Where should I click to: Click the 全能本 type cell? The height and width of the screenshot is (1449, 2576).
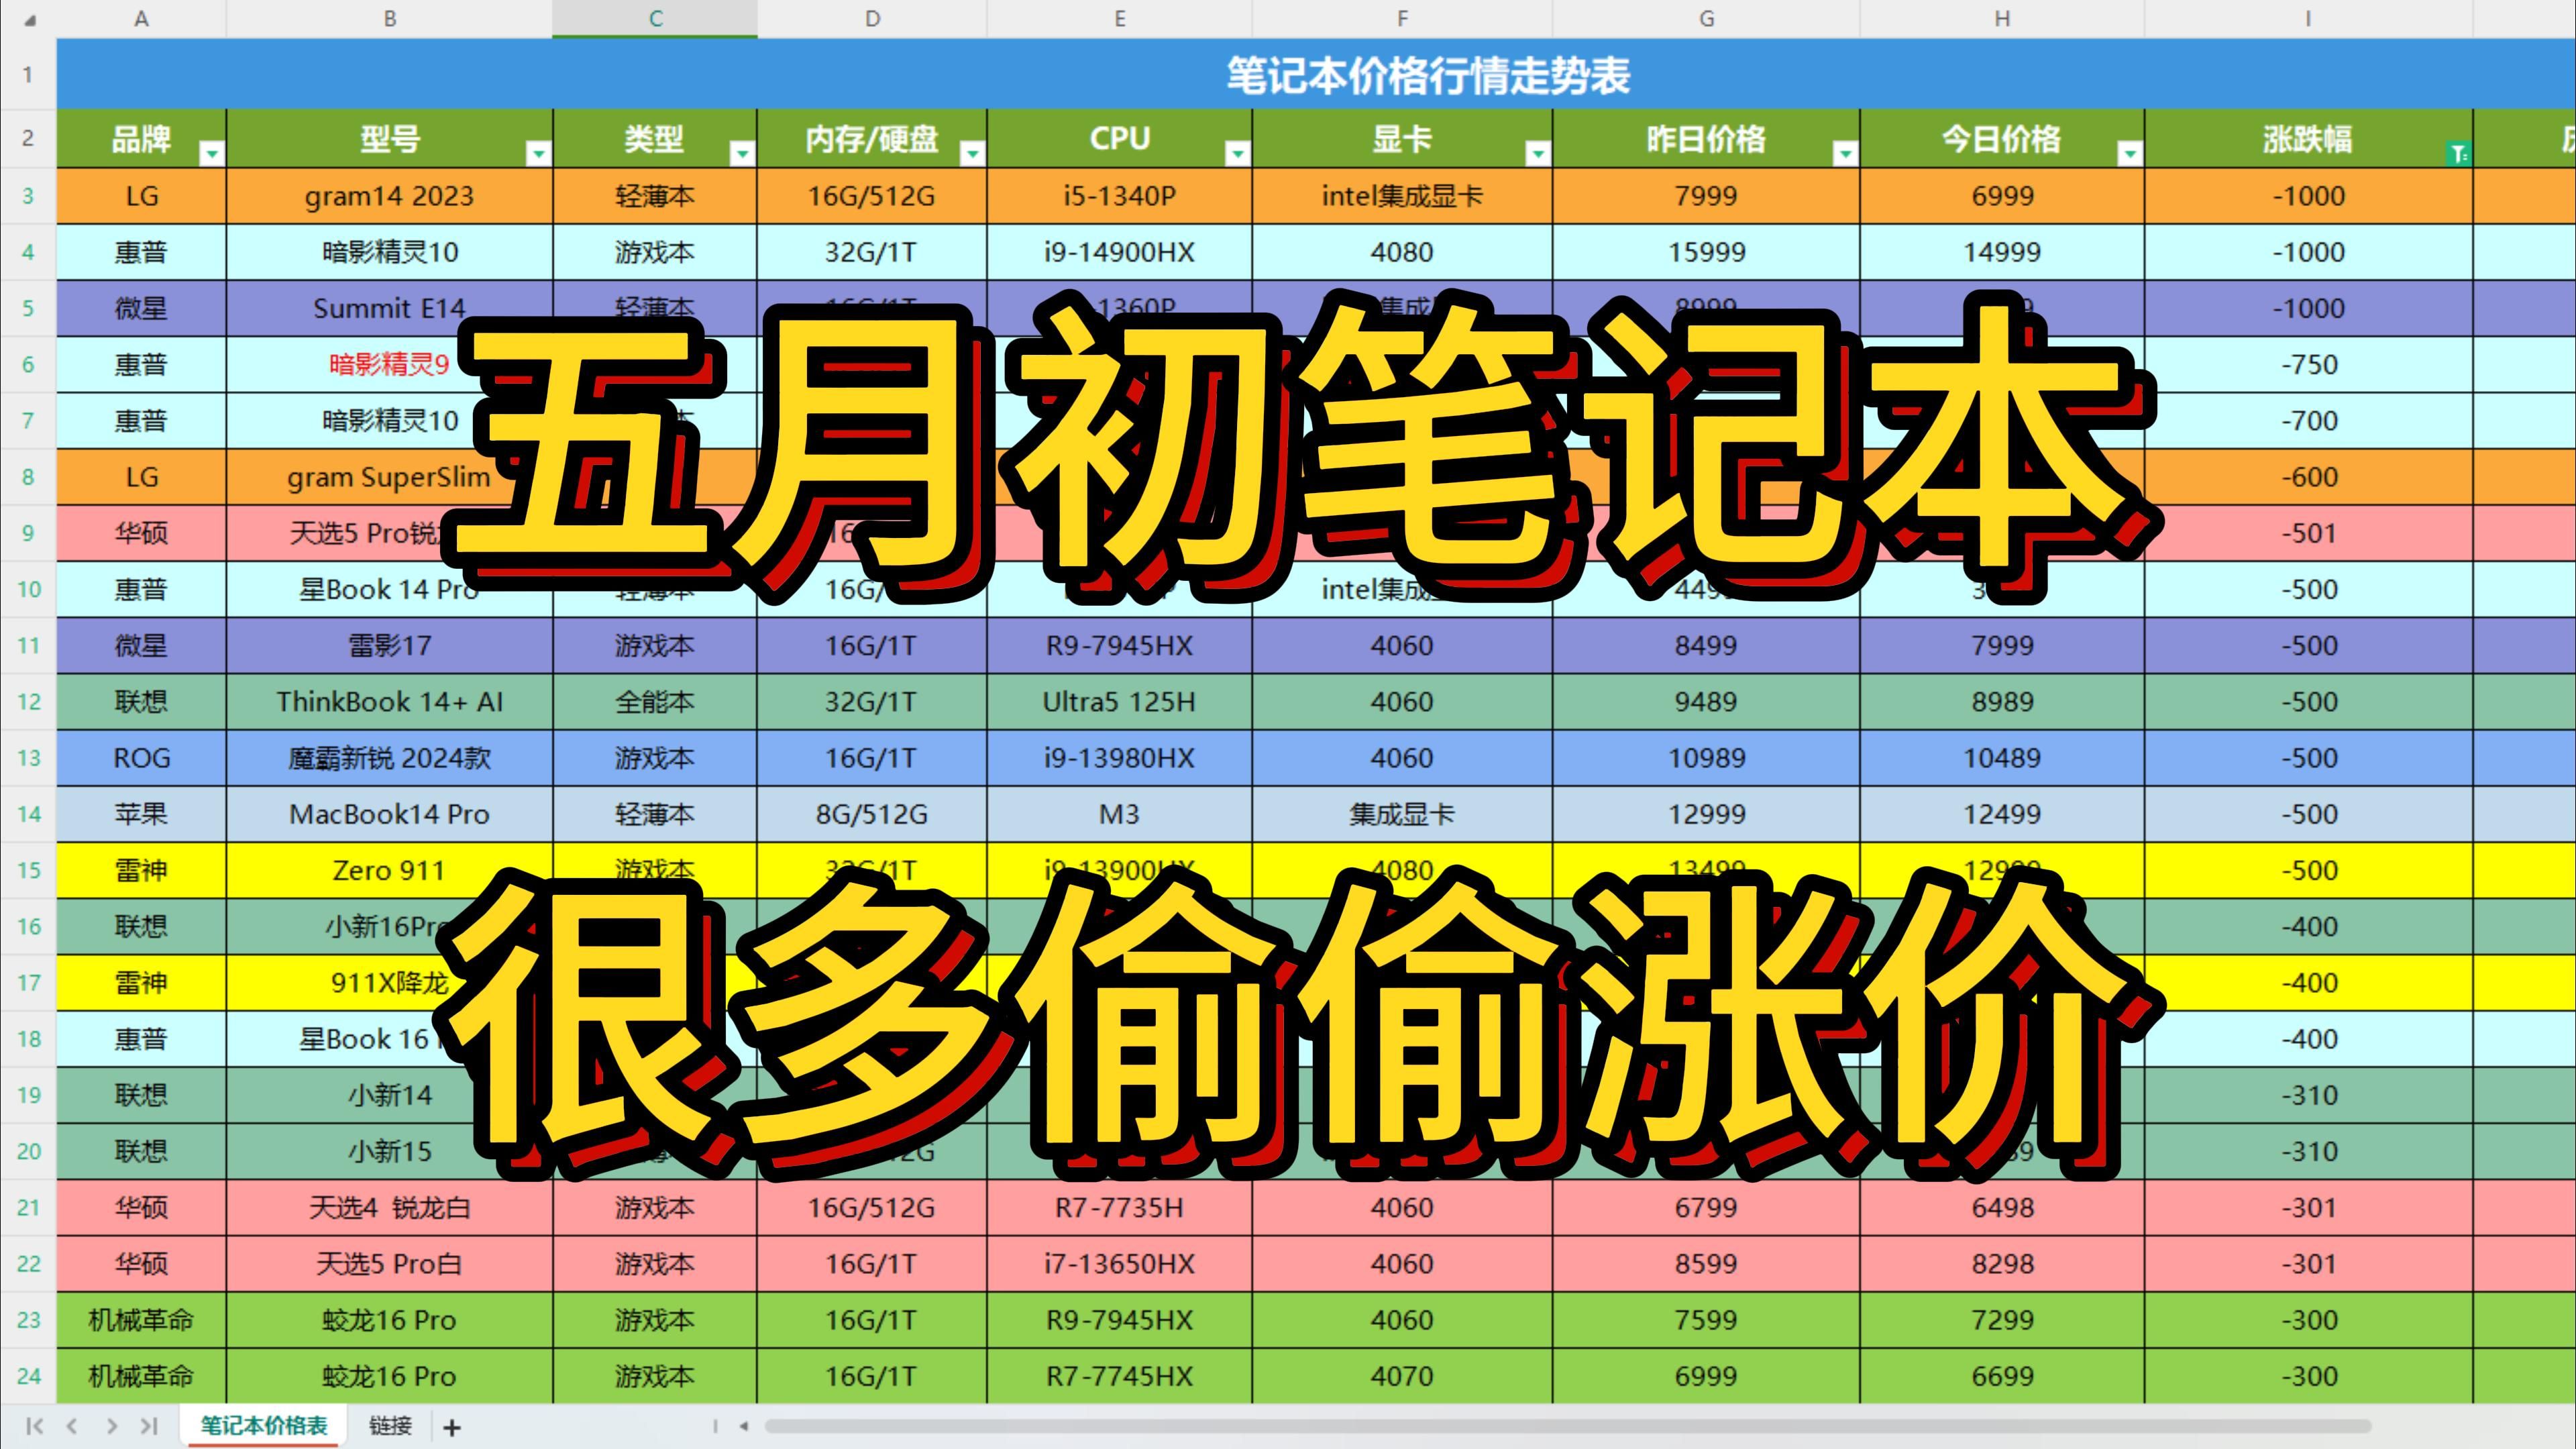655,702
